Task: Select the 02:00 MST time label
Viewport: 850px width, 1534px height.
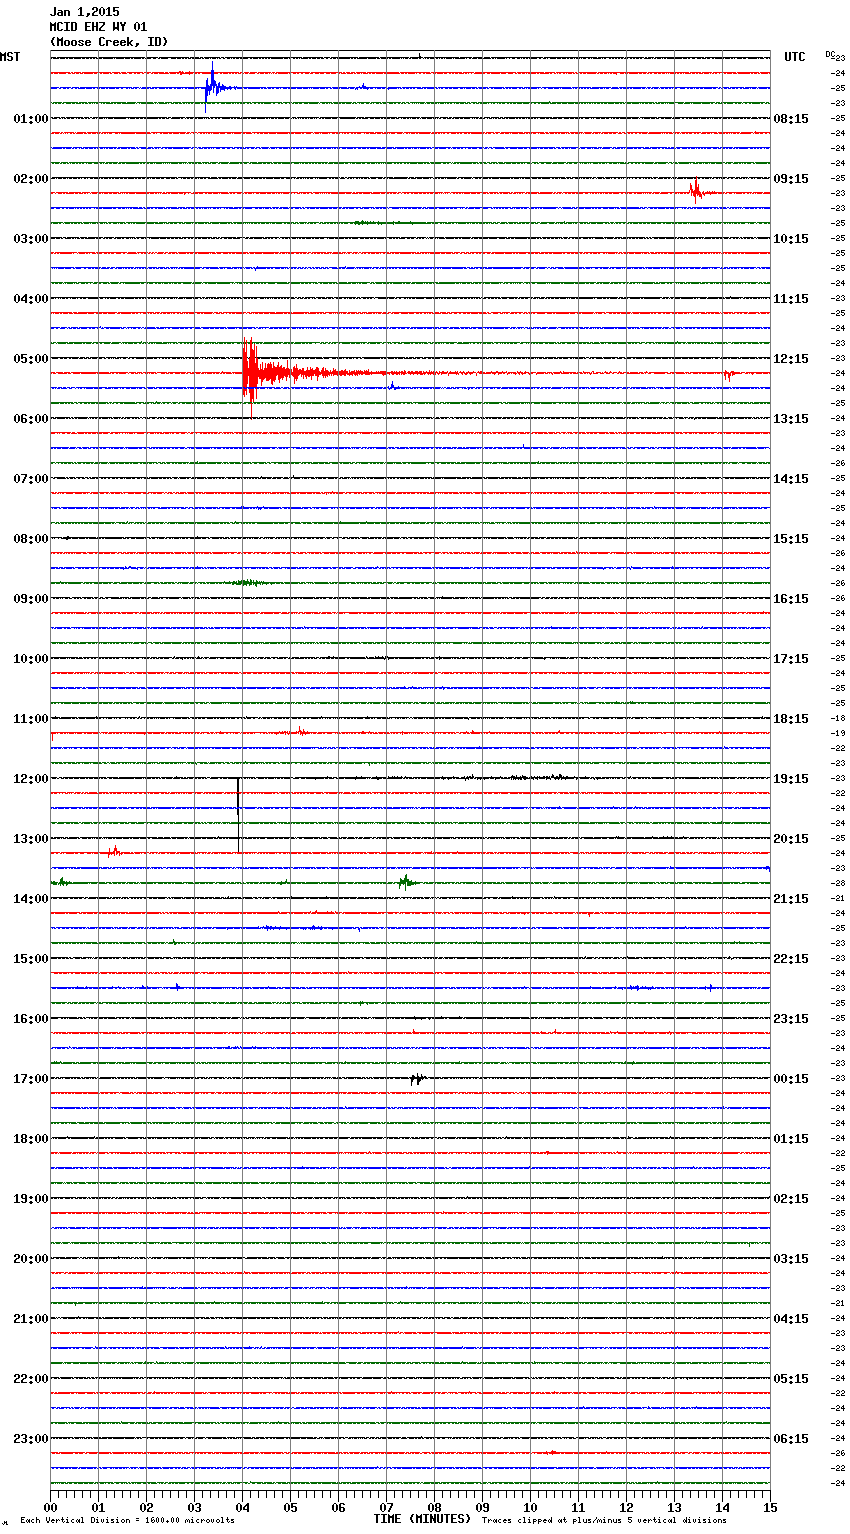Action: point(30,179)
